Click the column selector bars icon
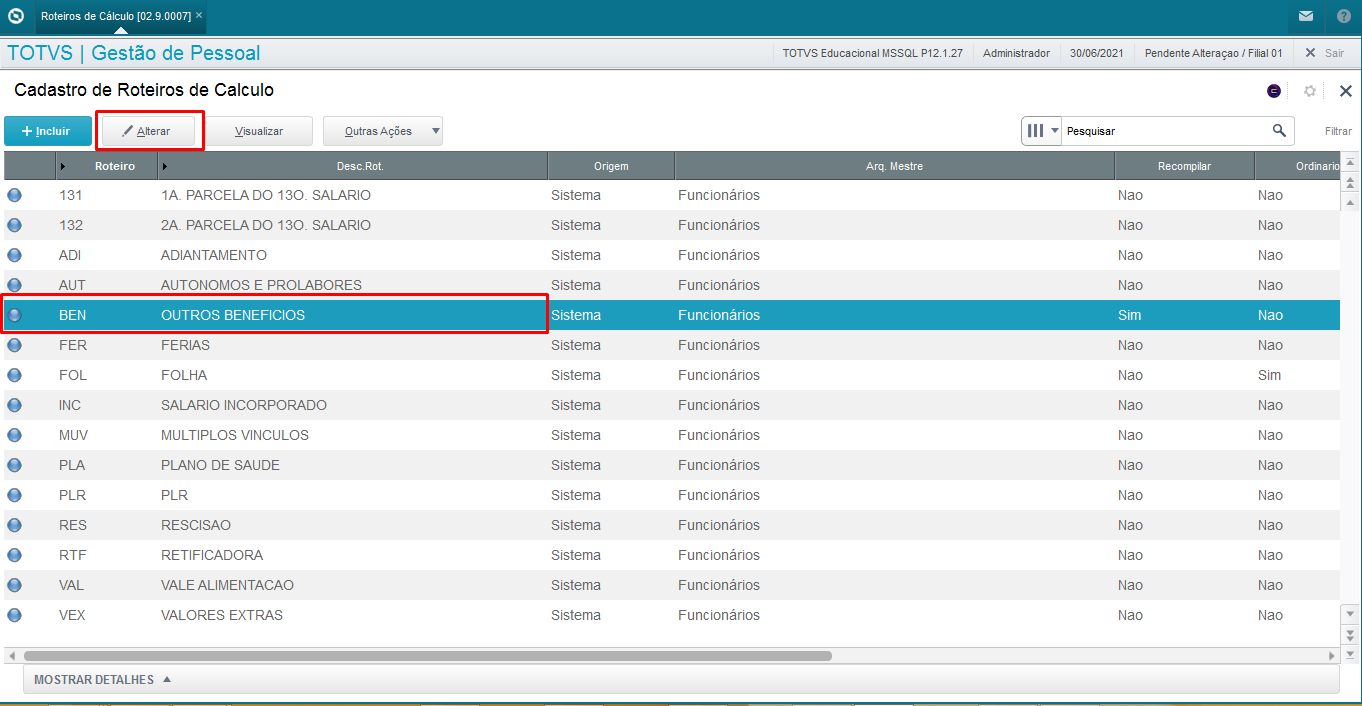1362x706 pixels. coord(1036,131)
